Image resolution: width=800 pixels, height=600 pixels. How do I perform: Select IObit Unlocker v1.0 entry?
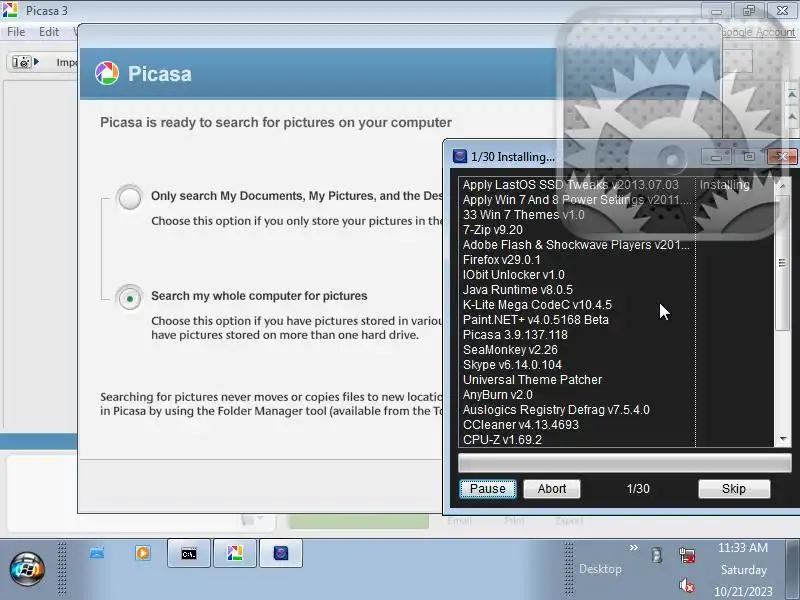coord(513,274)
